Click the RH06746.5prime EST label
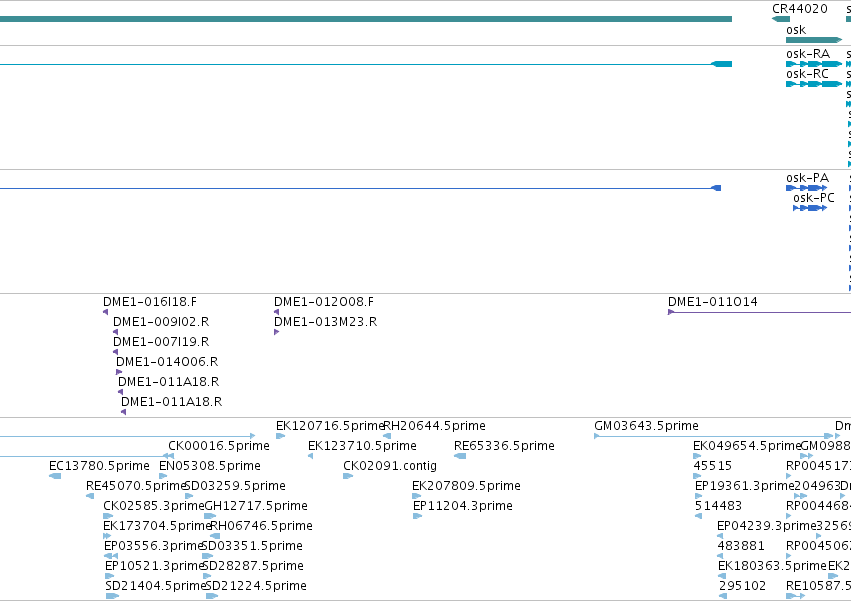Image resolution: width=851 pixels, height=601 pixels. point(261,526)
